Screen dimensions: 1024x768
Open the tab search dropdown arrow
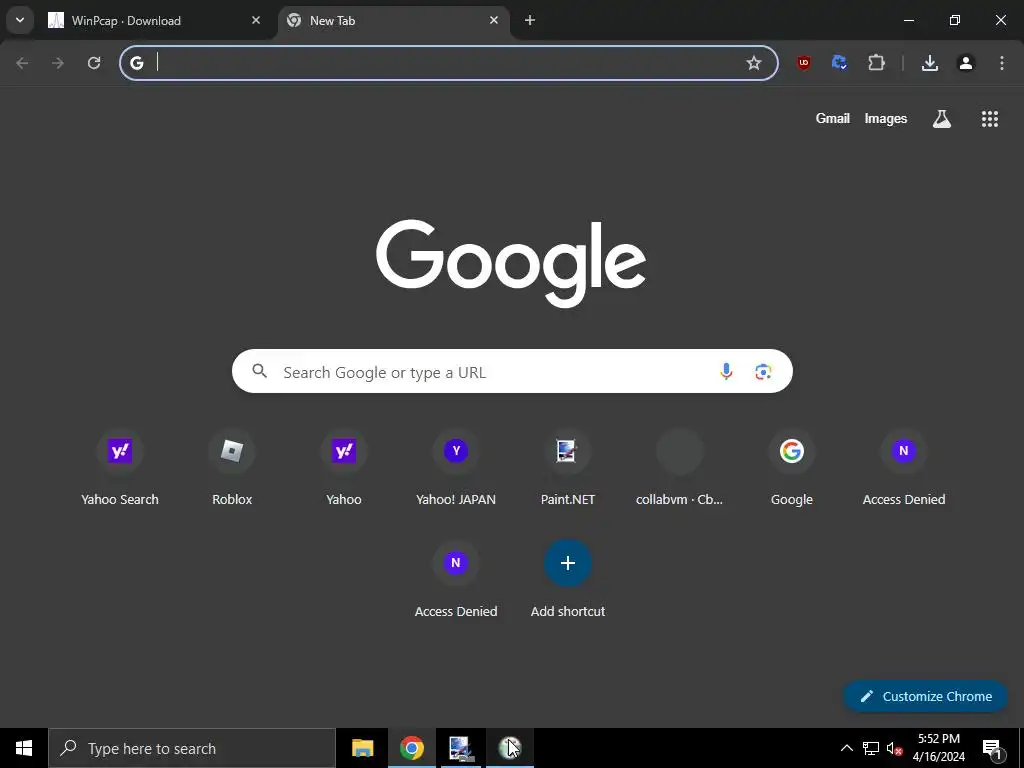[x=20, y=20]
